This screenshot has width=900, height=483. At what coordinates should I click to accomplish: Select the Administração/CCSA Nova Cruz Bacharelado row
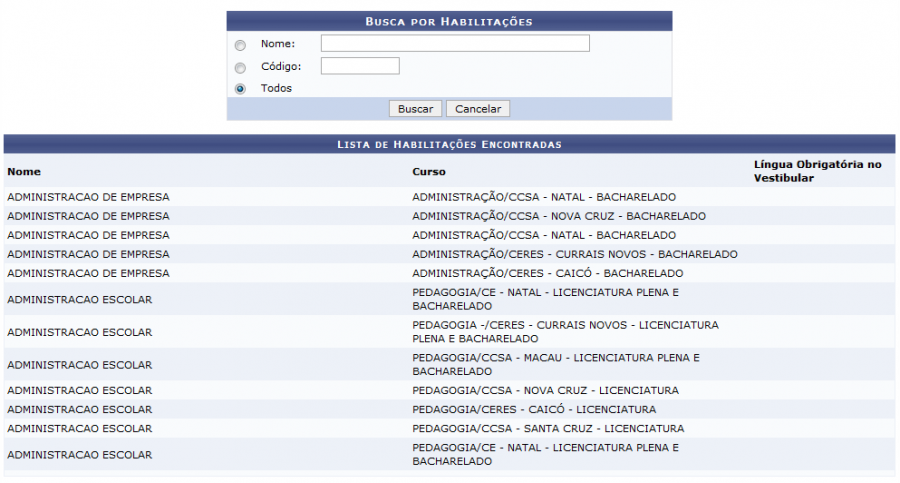click(559, 216)
